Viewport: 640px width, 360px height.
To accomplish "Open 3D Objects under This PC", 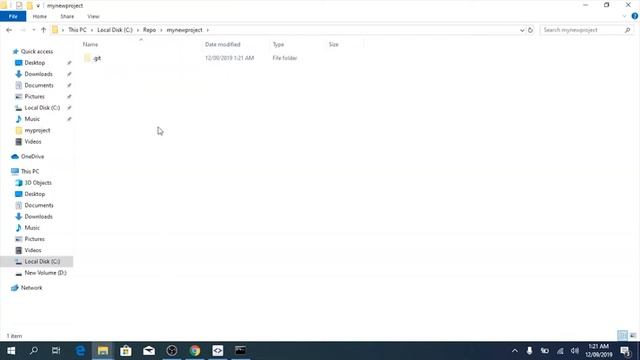I will [38, 182].
